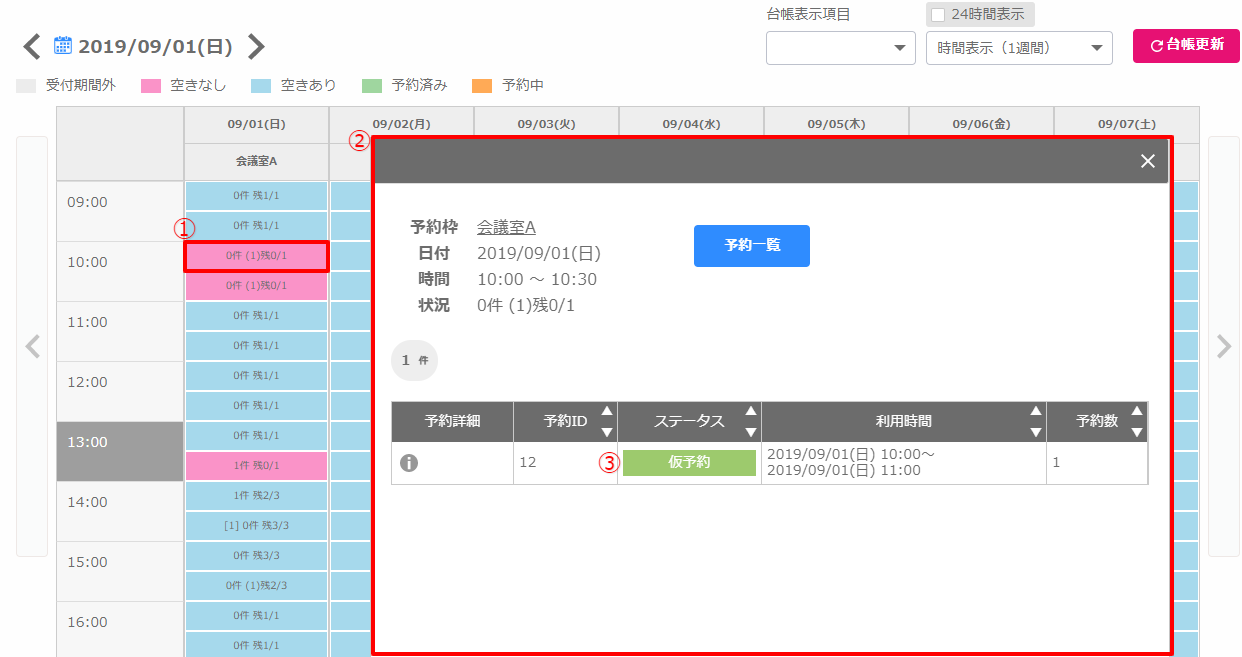Sort by ステータス column arrows
The height and width of the screenshot is (657, 1242).
tap(750, 421)
